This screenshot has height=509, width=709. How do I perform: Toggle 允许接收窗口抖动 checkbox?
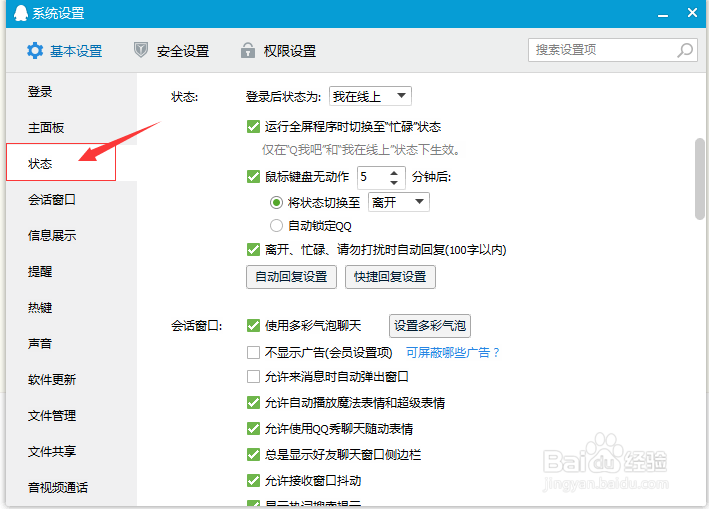253,481
